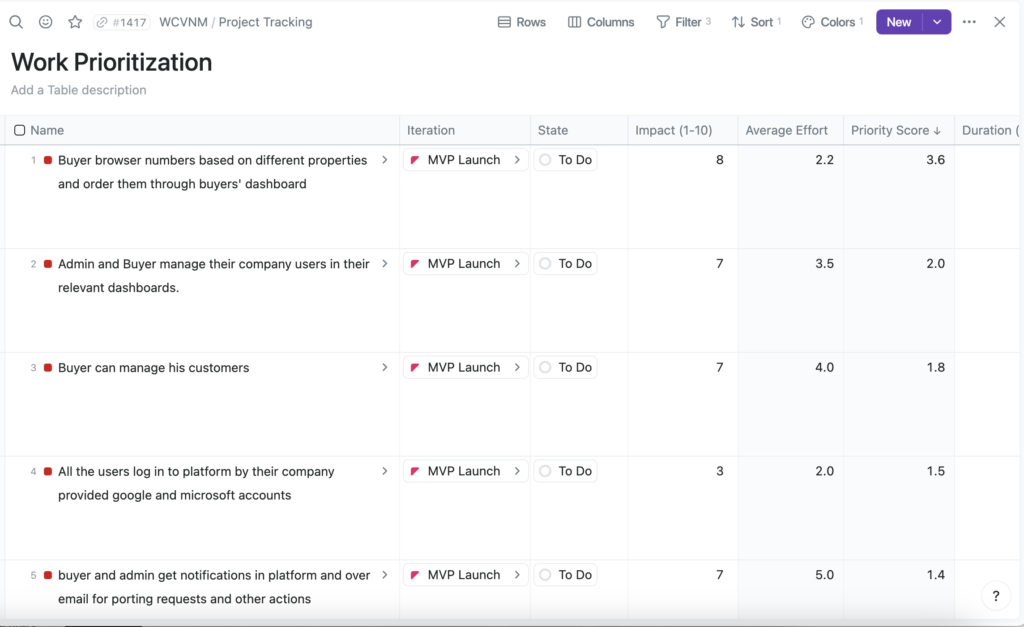
Task: Click the New button
Action: tap(899, 22)
